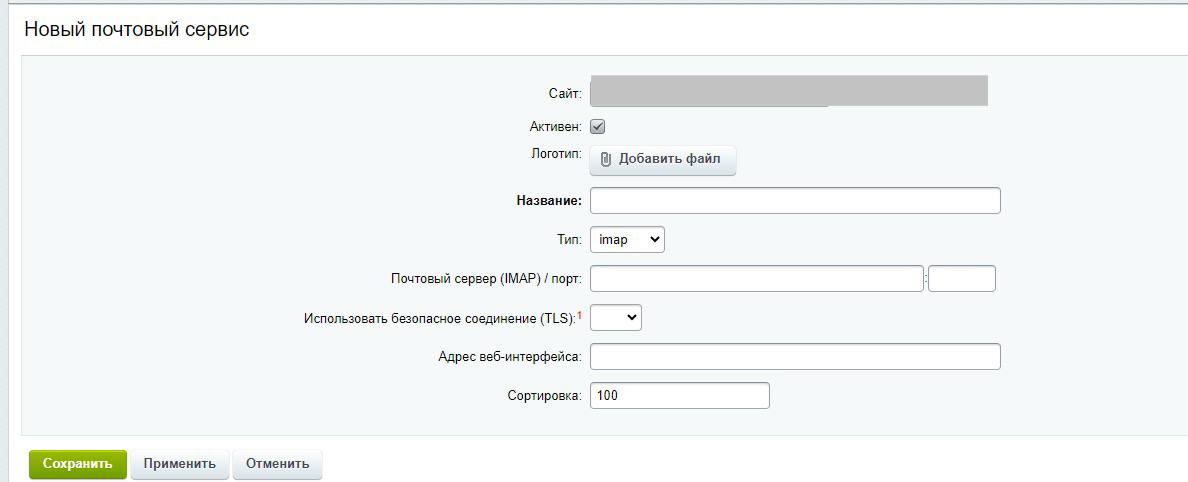Click the greyed-out Сайт field

[788, 90]
